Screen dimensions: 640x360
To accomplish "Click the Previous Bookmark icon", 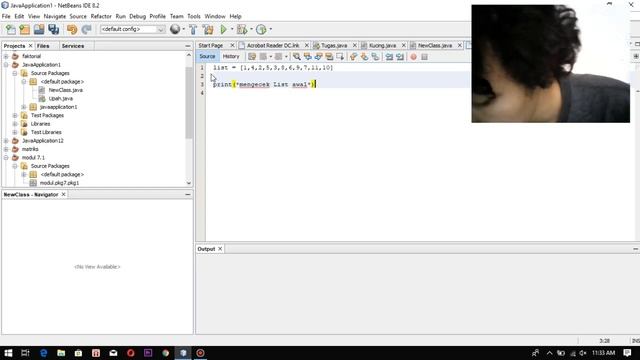I will pyautogui.click(x=353, y=57).
